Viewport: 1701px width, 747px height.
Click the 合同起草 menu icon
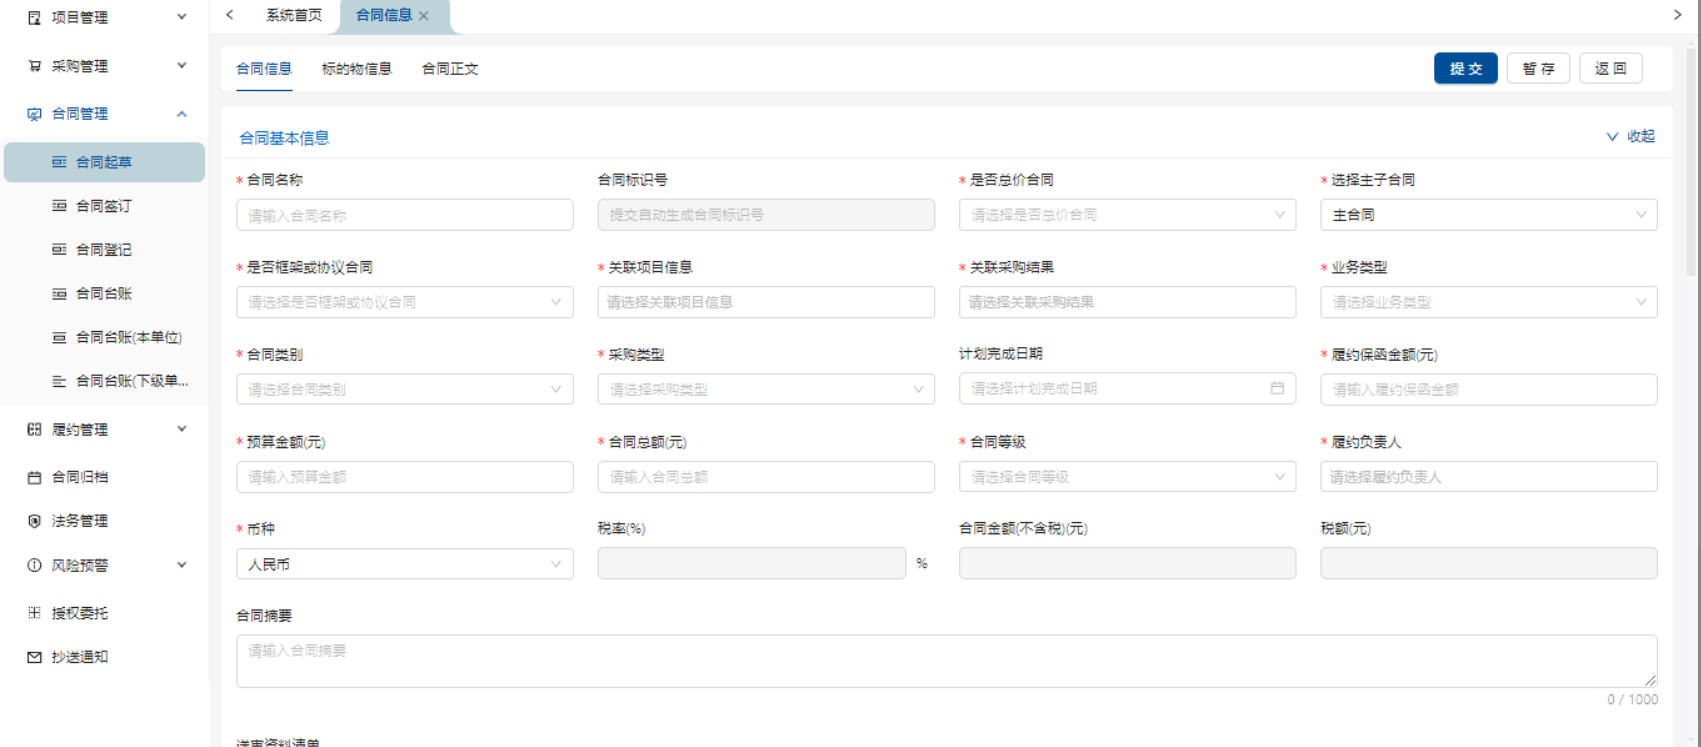click(59, 162)
